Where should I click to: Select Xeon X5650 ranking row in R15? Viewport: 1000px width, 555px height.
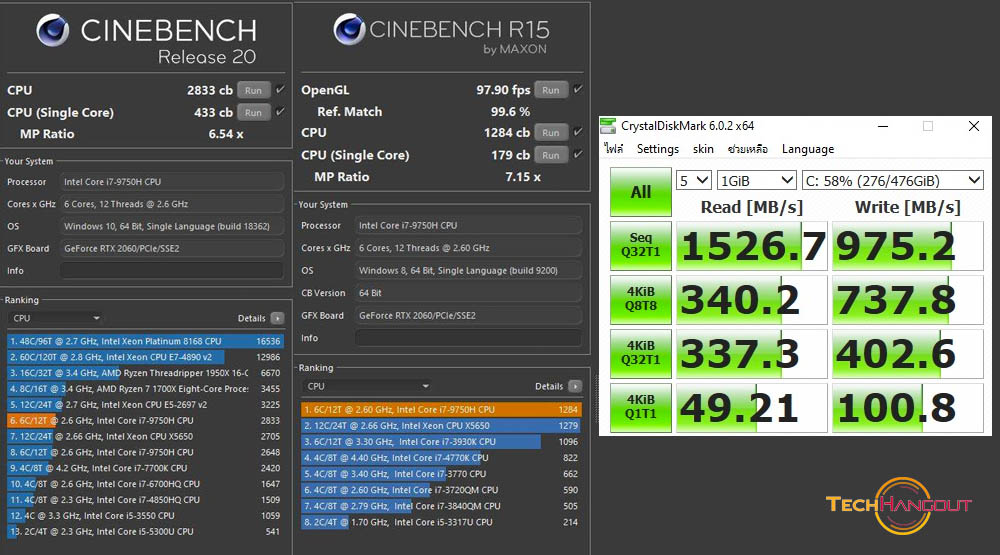[441, 426]
